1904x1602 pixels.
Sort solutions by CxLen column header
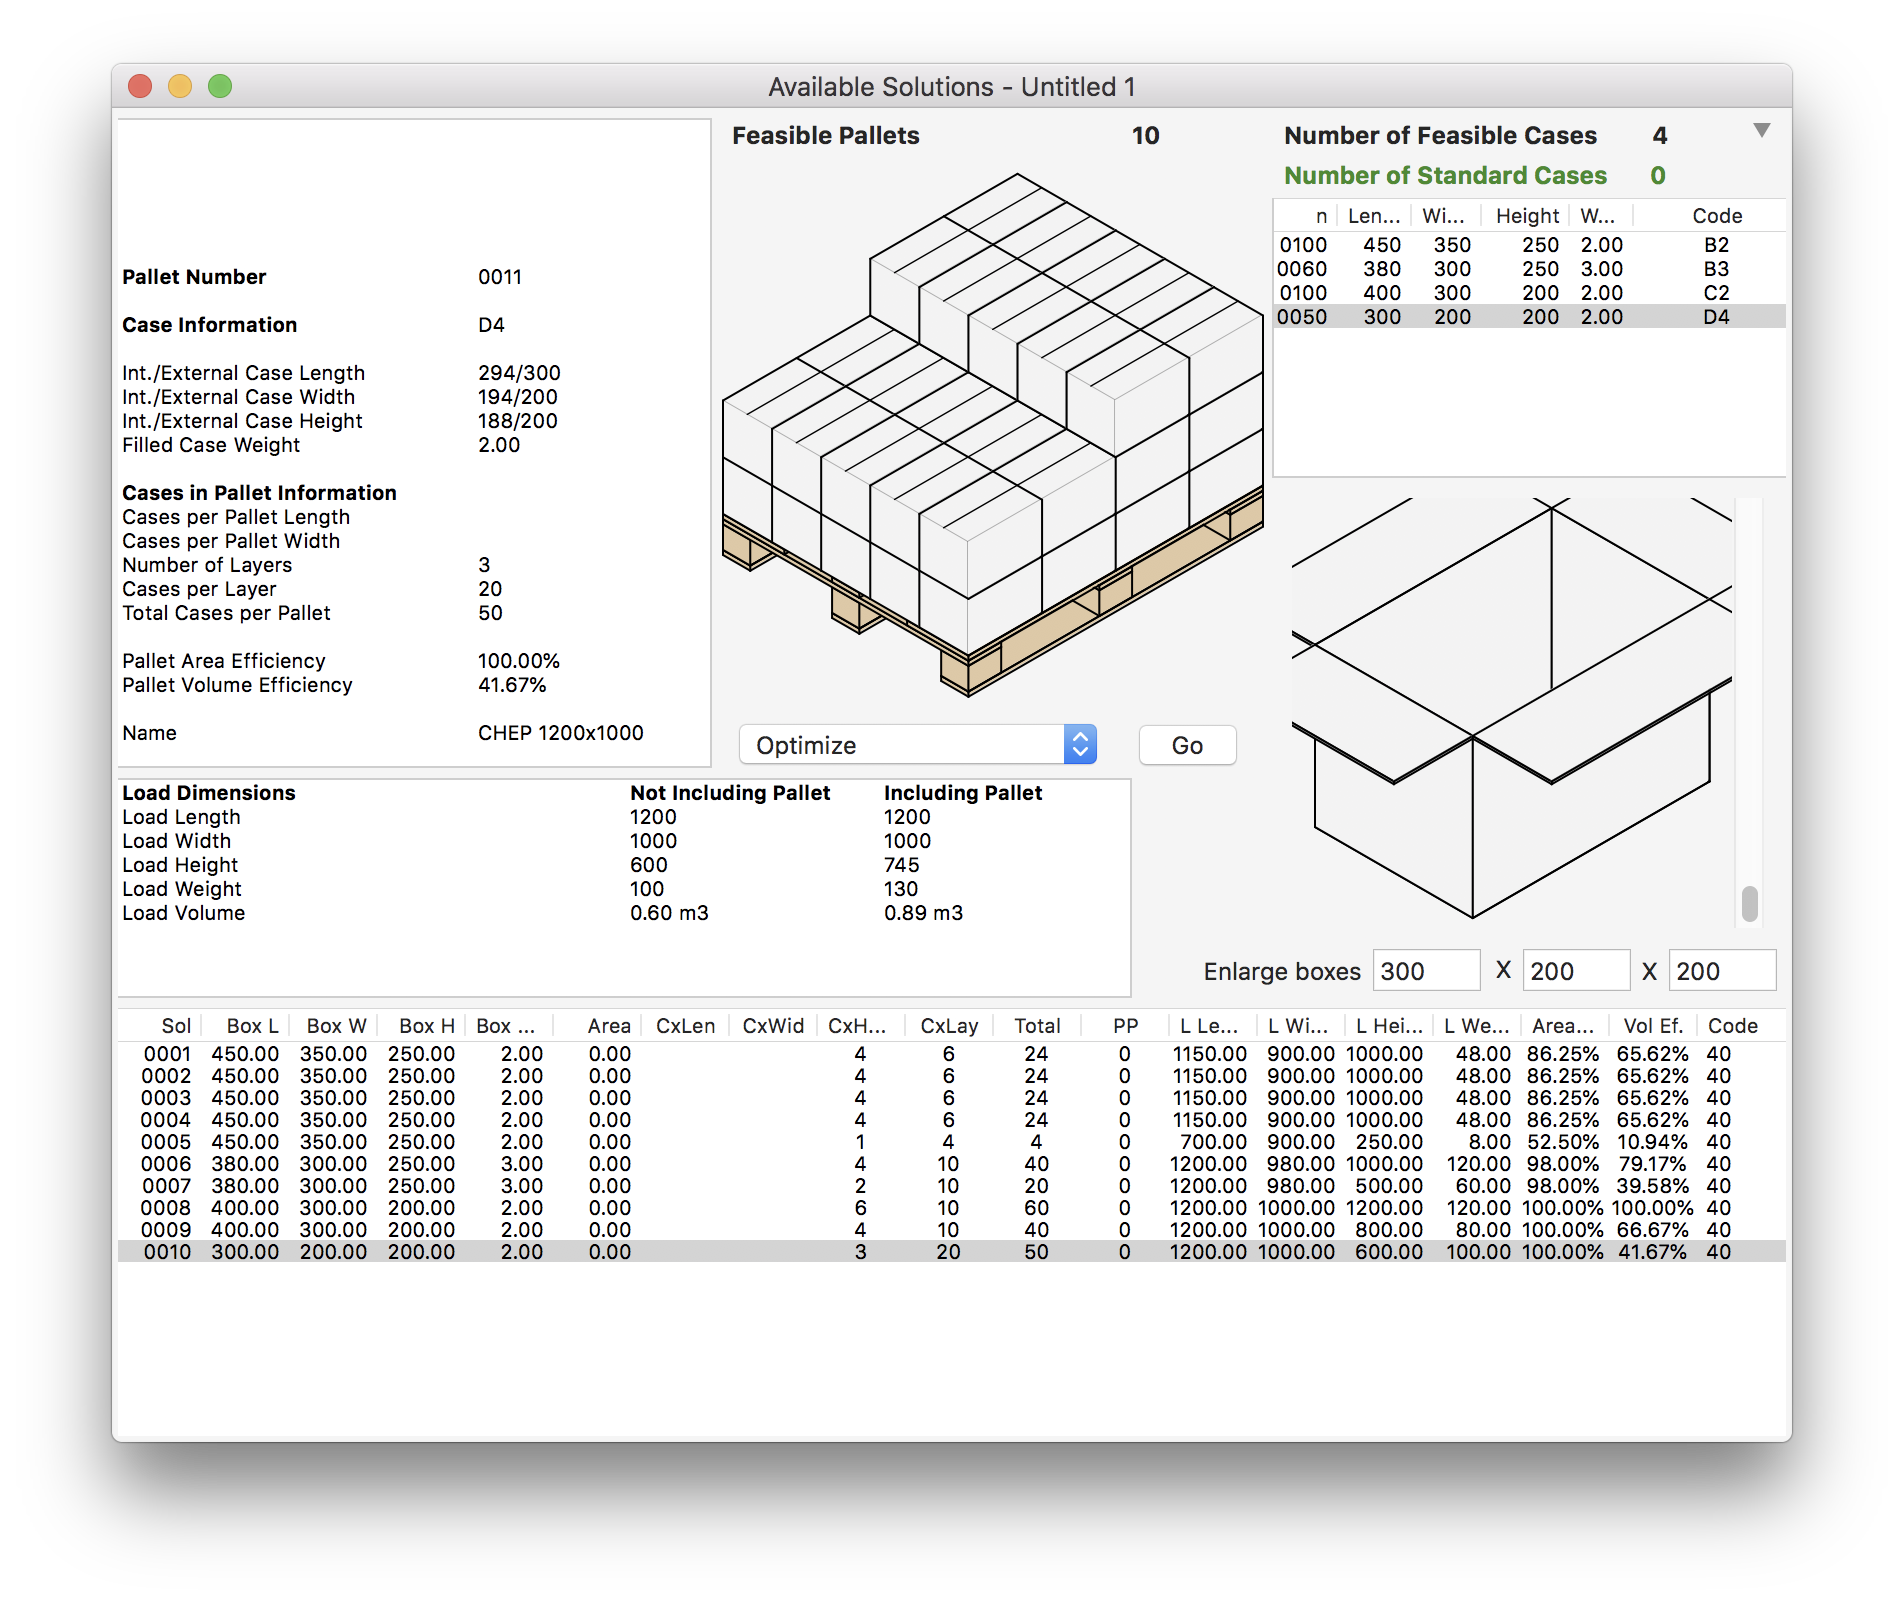click(685, 1026)
